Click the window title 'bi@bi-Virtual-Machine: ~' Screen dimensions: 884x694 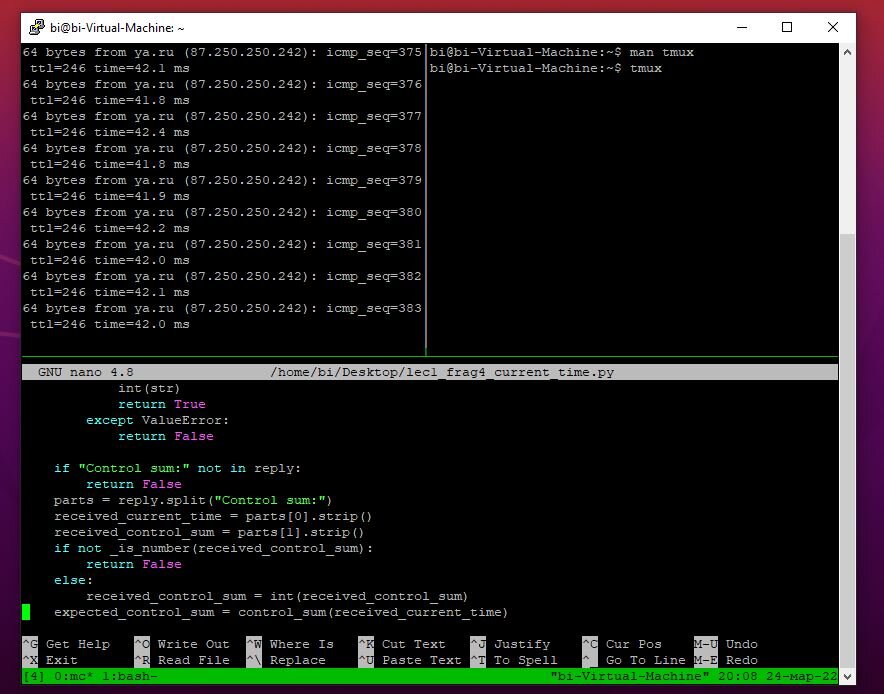click(117, 28)
